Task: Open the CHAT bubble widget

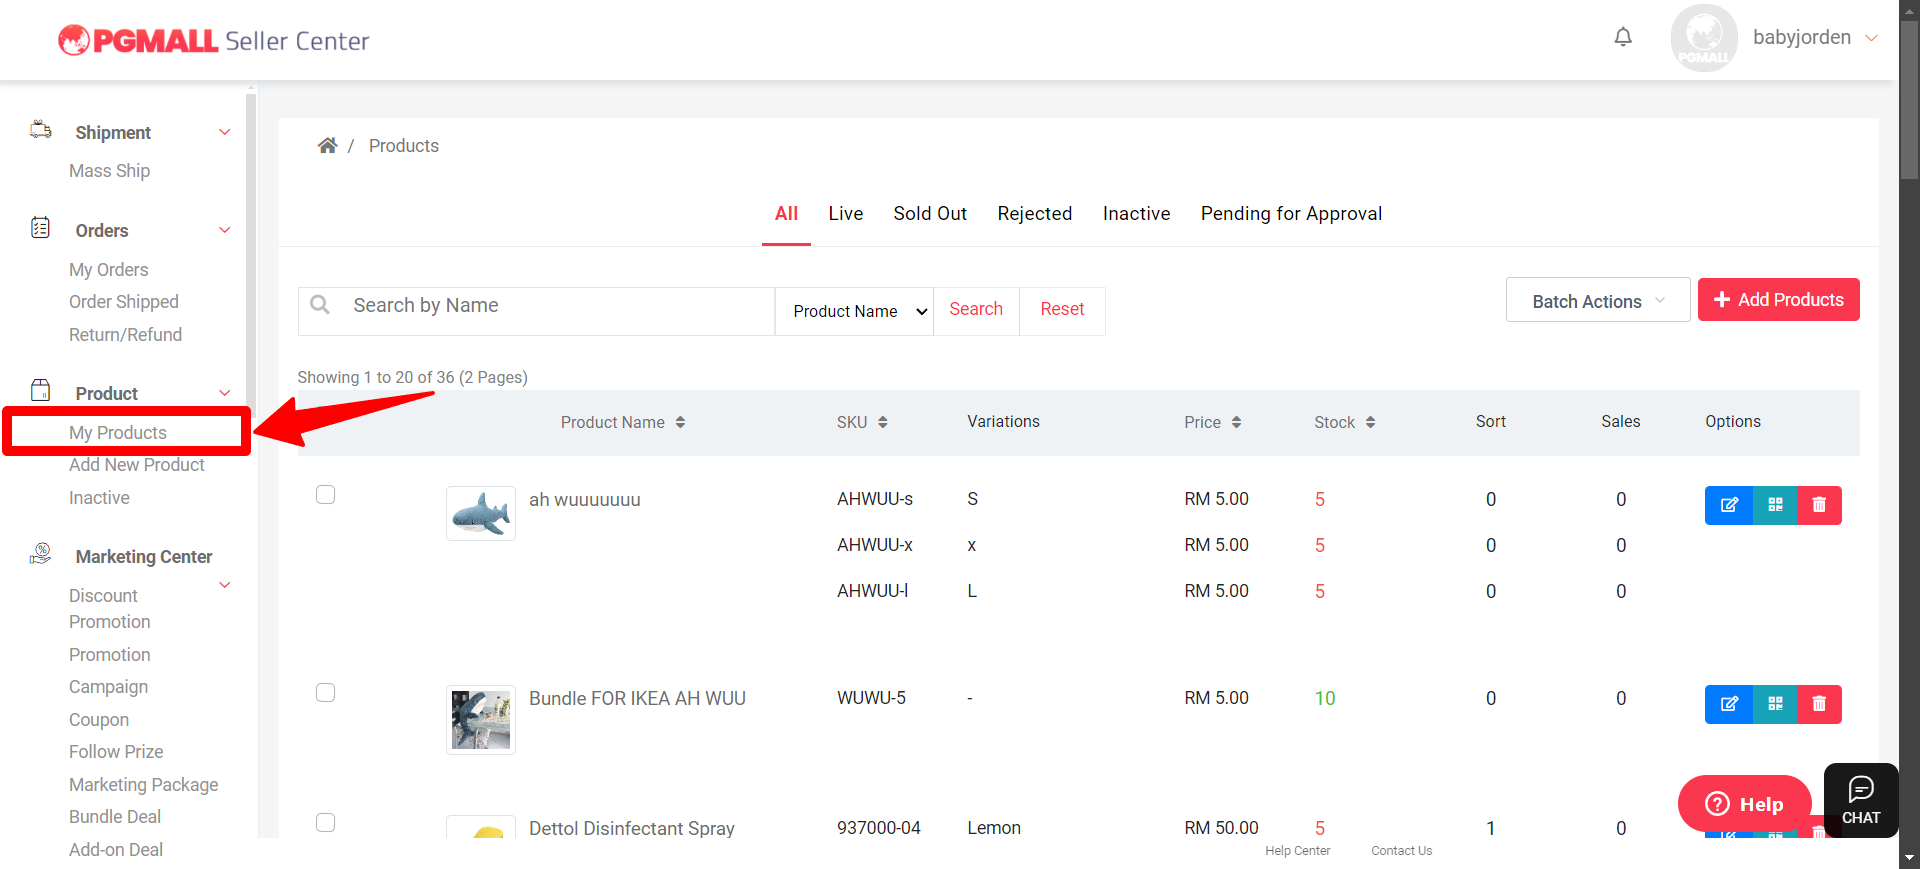Action: (1860, 801)
